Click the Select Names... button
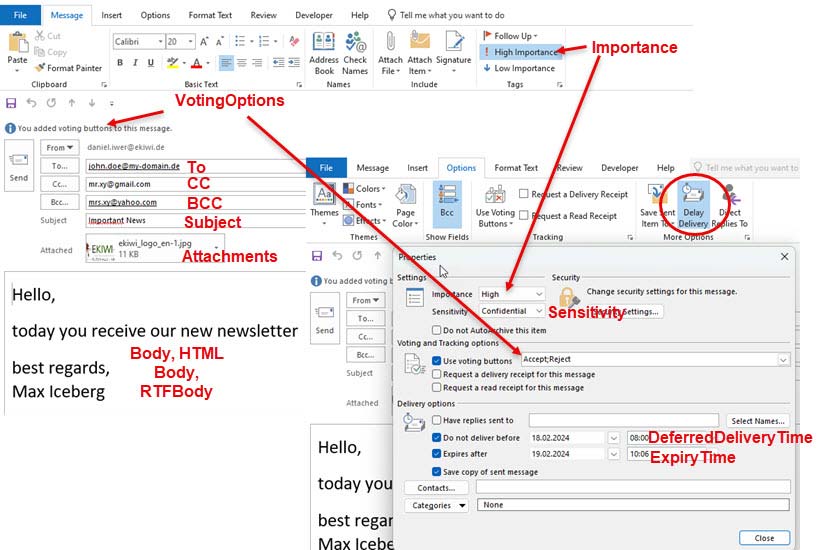The width and height of the screenshot is (824, 550). [758, 421]
